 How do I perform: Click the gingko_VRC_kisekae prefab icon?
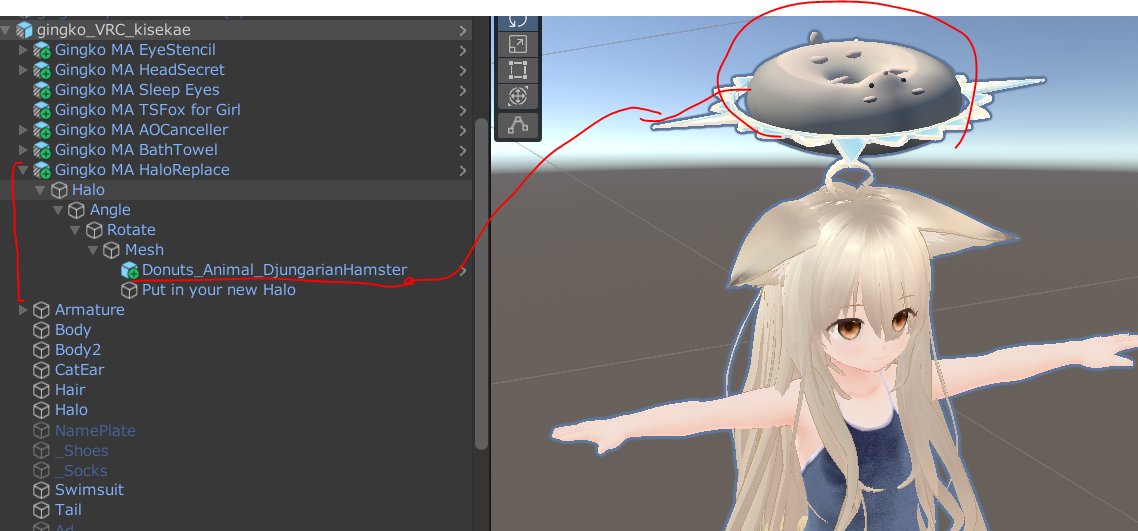[x=25, y=30]
